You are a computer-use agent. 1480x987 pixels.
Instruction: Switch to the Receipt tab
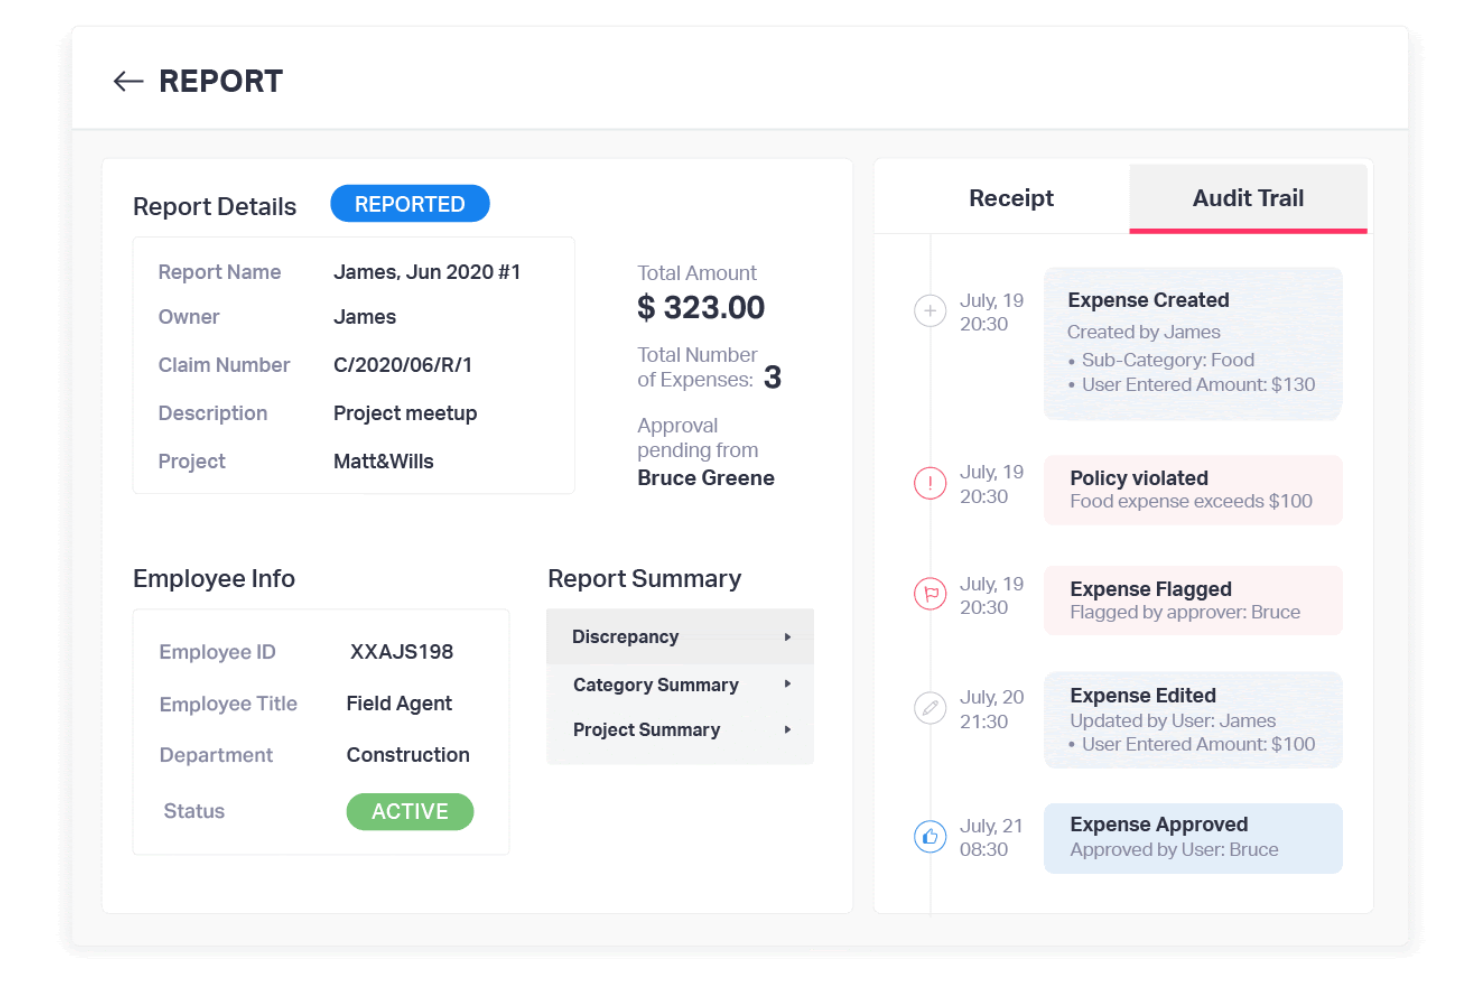[x=1011, y=198]
